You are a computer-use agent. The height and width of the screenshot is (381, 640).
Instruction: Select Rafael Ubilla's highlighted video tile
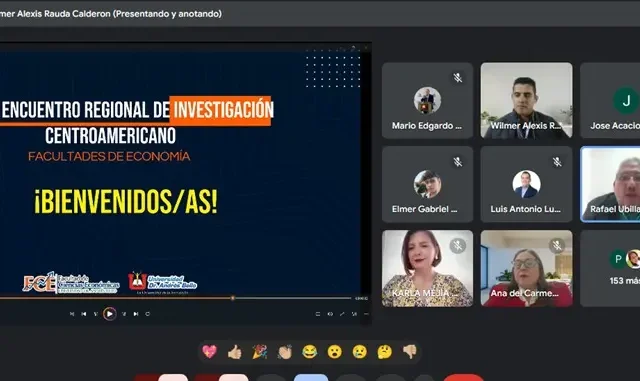(611, 184)
